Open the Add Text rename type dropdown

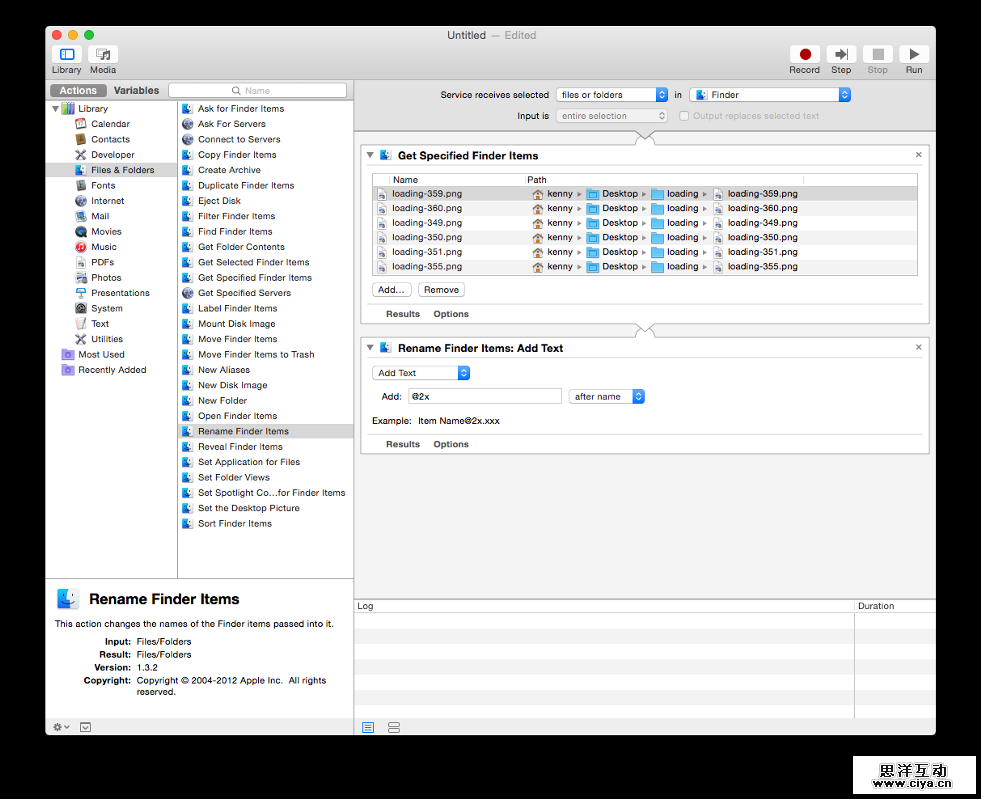tap(421, 373)
